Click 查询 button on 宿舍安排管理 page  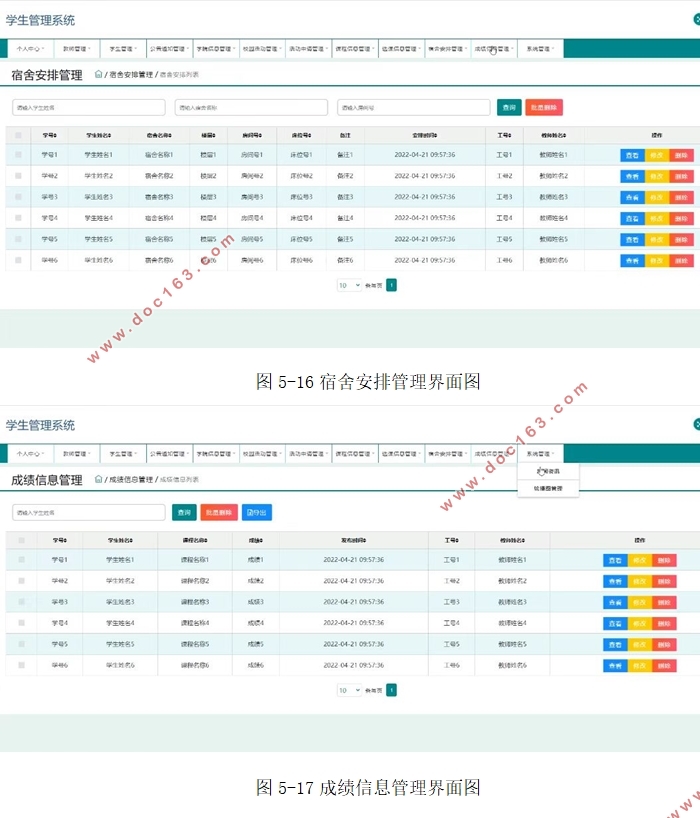pos(509,107)
